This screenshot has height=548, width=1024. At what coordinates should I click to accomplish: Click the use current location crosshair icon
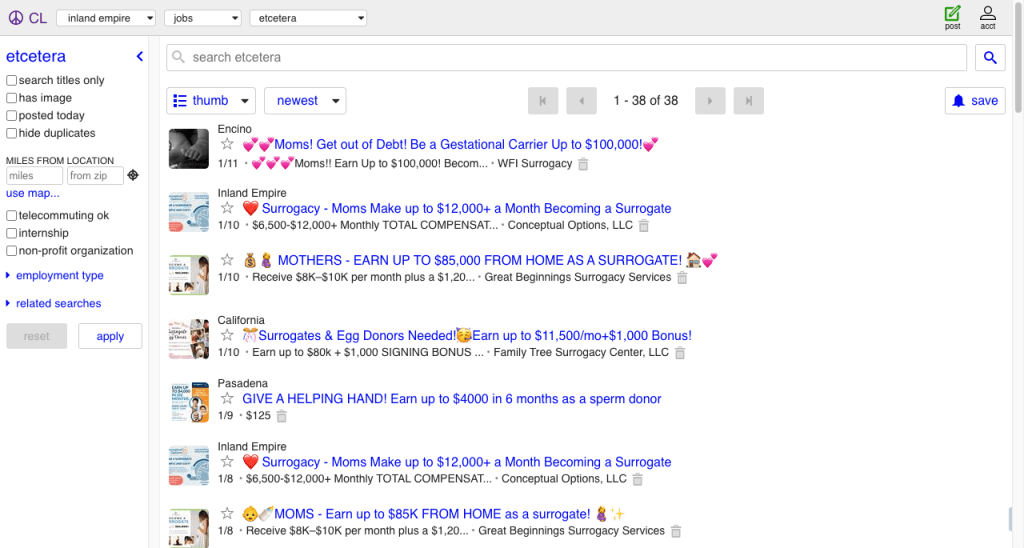(133, 176)
